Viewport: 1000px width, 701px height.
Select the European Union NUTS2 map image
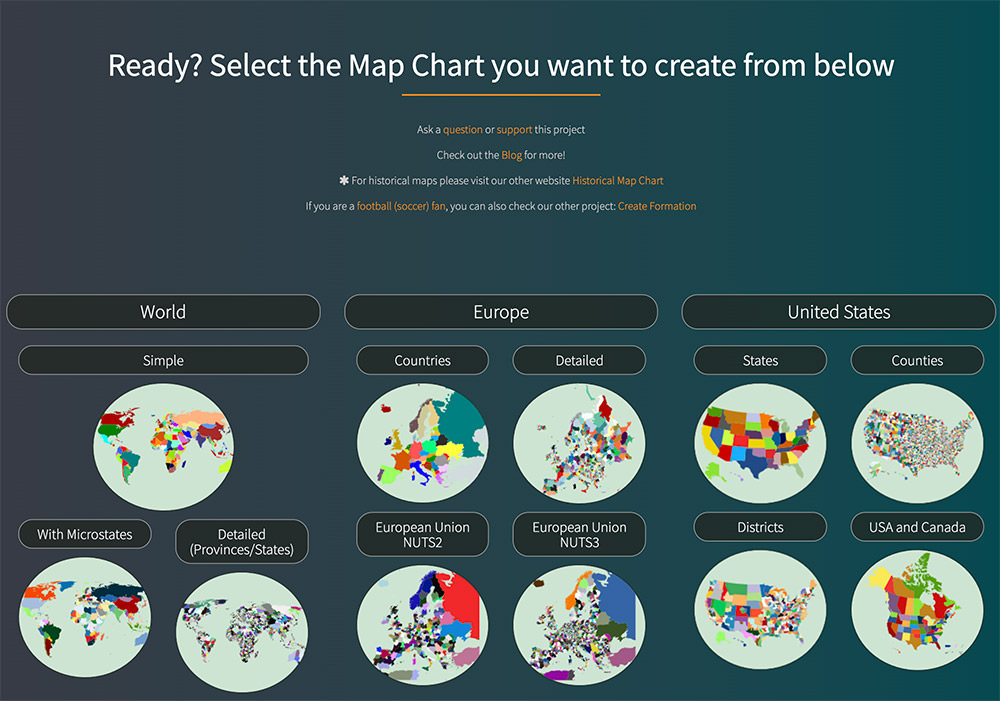(x=423, y=625)
